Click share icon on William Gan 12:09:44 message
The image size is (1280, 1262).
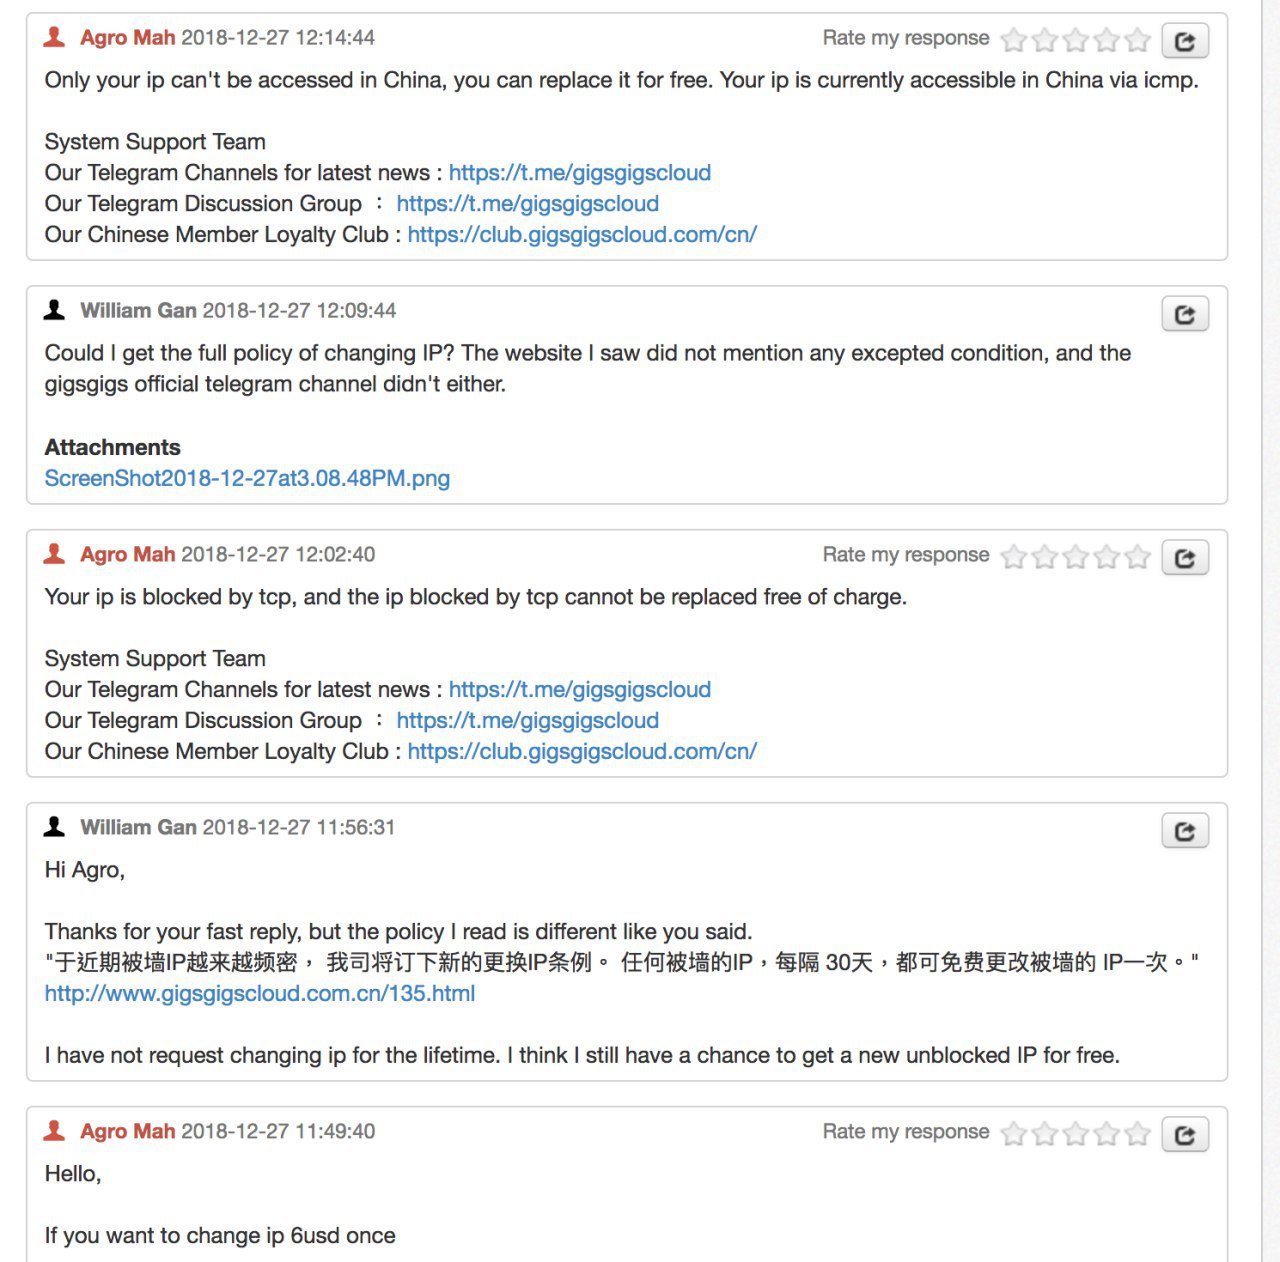coord(1185,314)
